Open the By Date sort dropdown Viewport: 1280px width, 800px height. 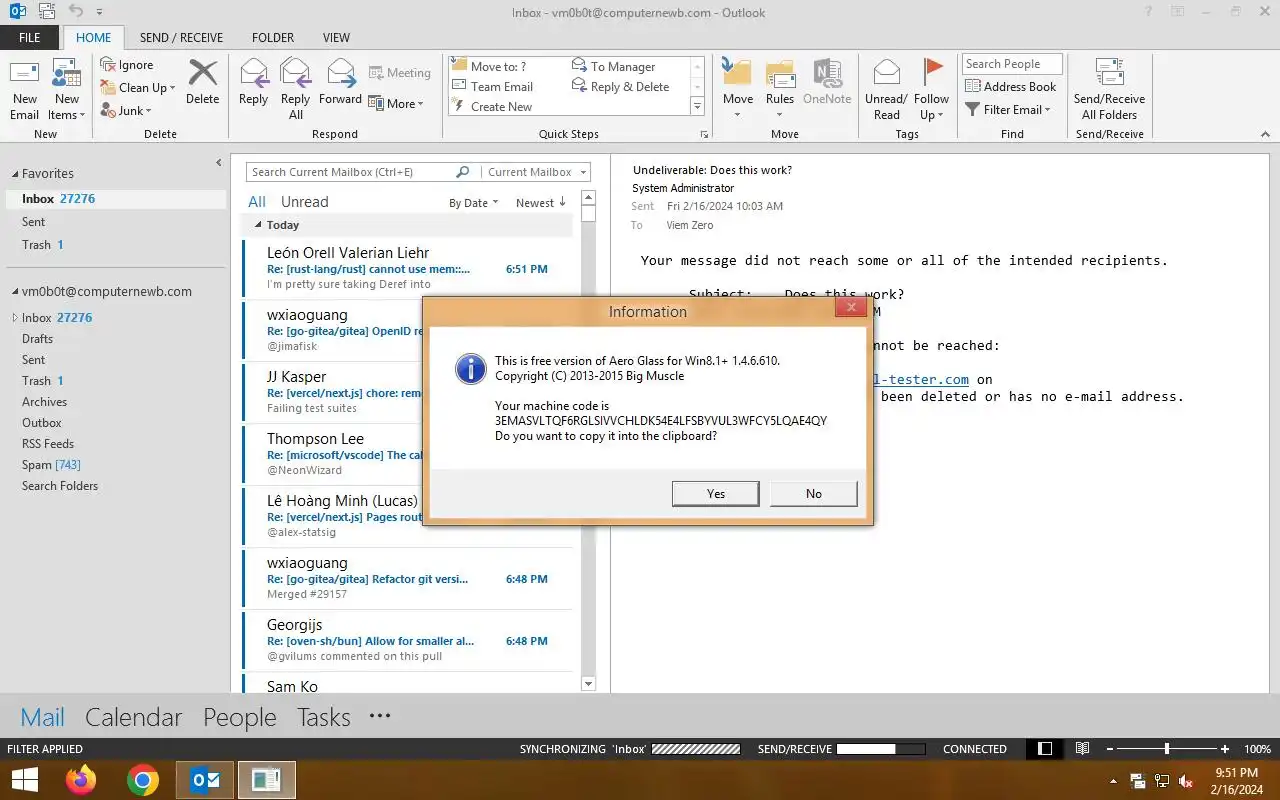[473, 203]
